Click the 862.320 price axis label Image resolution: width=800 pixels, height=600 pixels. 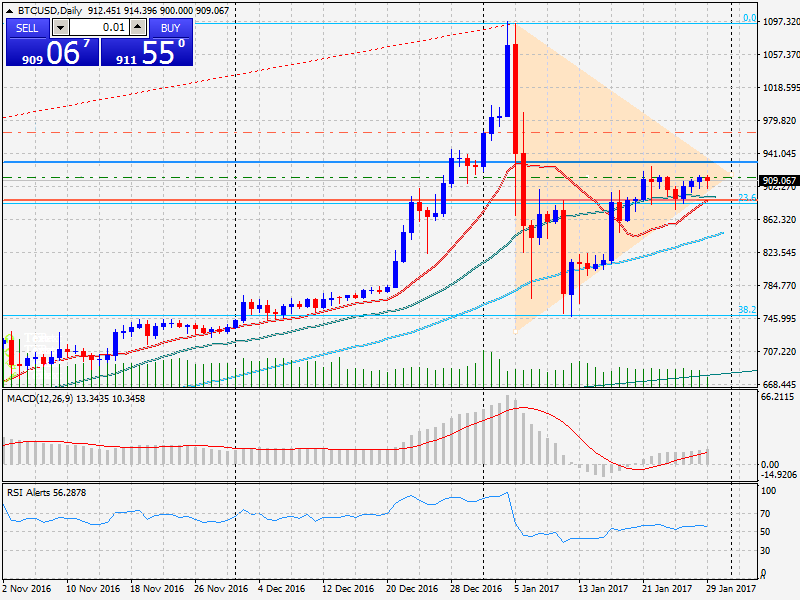pos(779,220)
